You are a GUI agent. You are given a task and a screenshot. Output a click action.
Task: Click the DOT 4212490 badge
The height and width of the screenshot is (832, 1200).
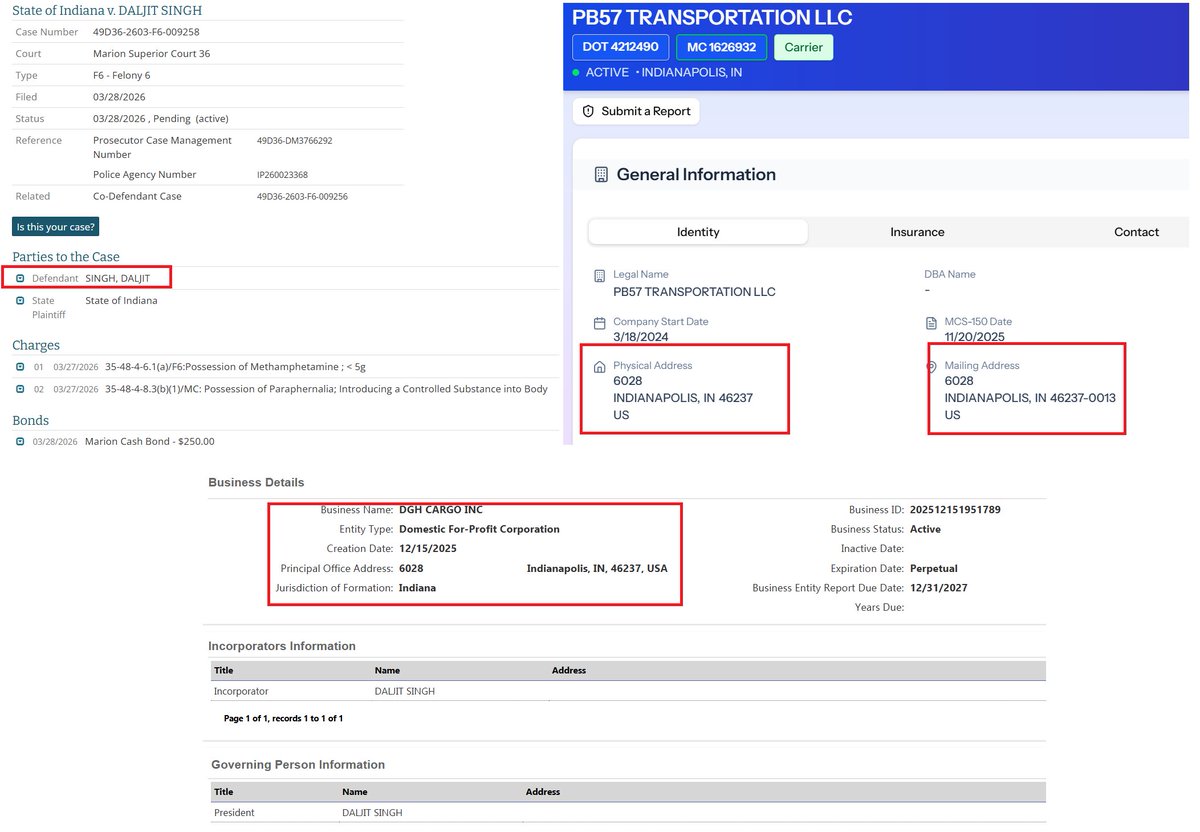click(621, 47)
